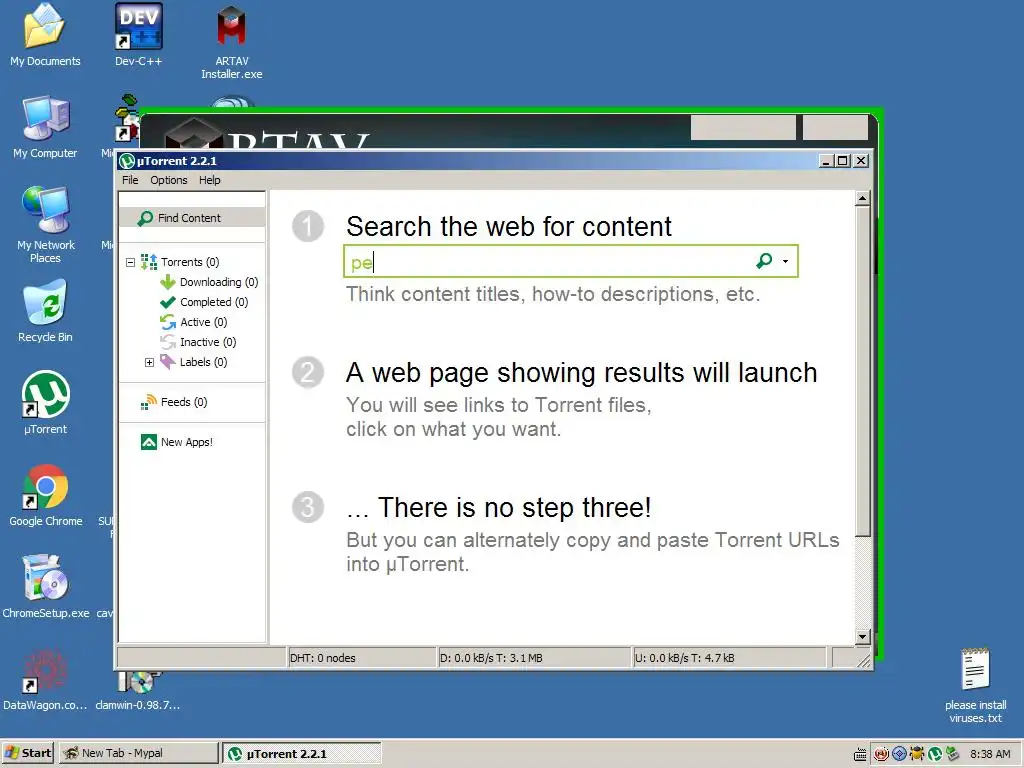Select Active (0) in the sidebar

pos(203,322)
